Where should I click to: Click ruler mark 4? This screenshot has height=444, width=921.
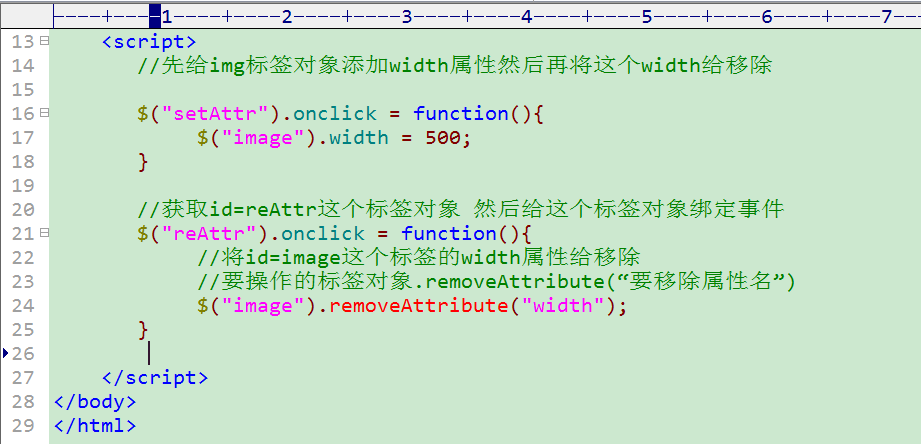tap(526, 17)
